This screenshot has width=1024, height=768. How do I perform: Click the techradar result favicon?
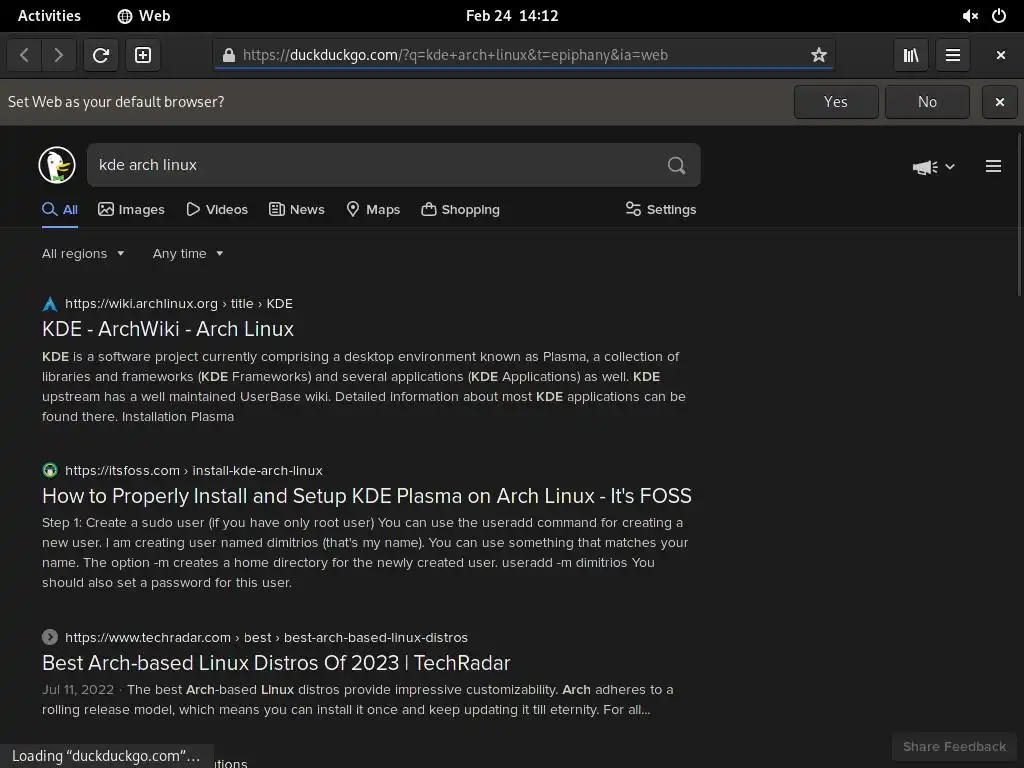click(x=50, y=637)
